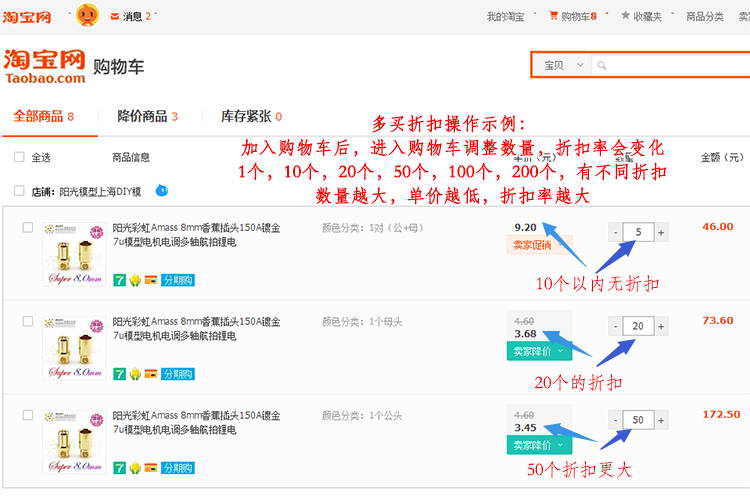Click the search magnifier icon in search box
Viewport: 750px width, 500px height.
602,66
